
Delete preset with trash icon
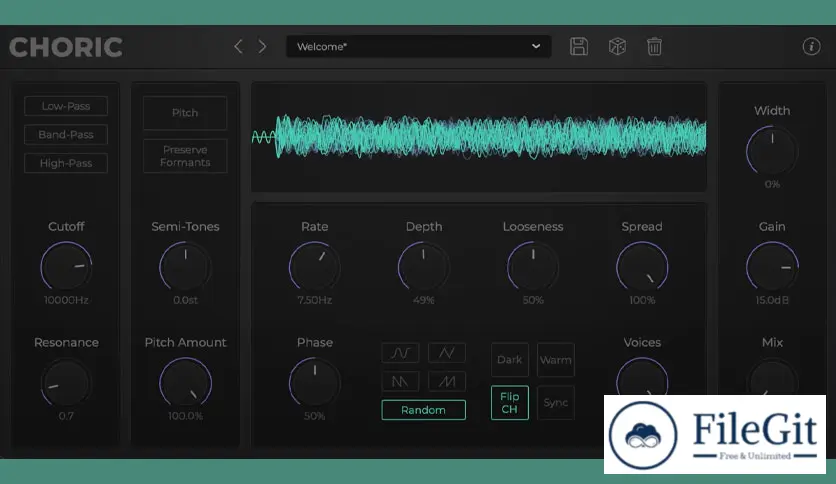click(x=654, y=47)
